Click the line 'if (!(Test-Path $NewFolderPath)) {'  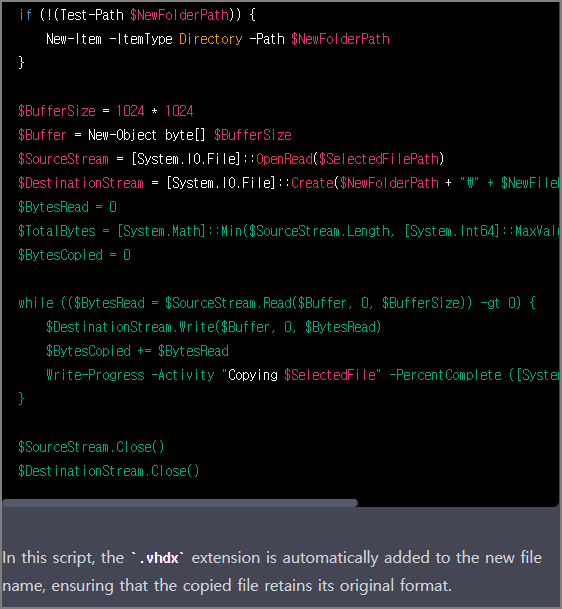[137, 15]
